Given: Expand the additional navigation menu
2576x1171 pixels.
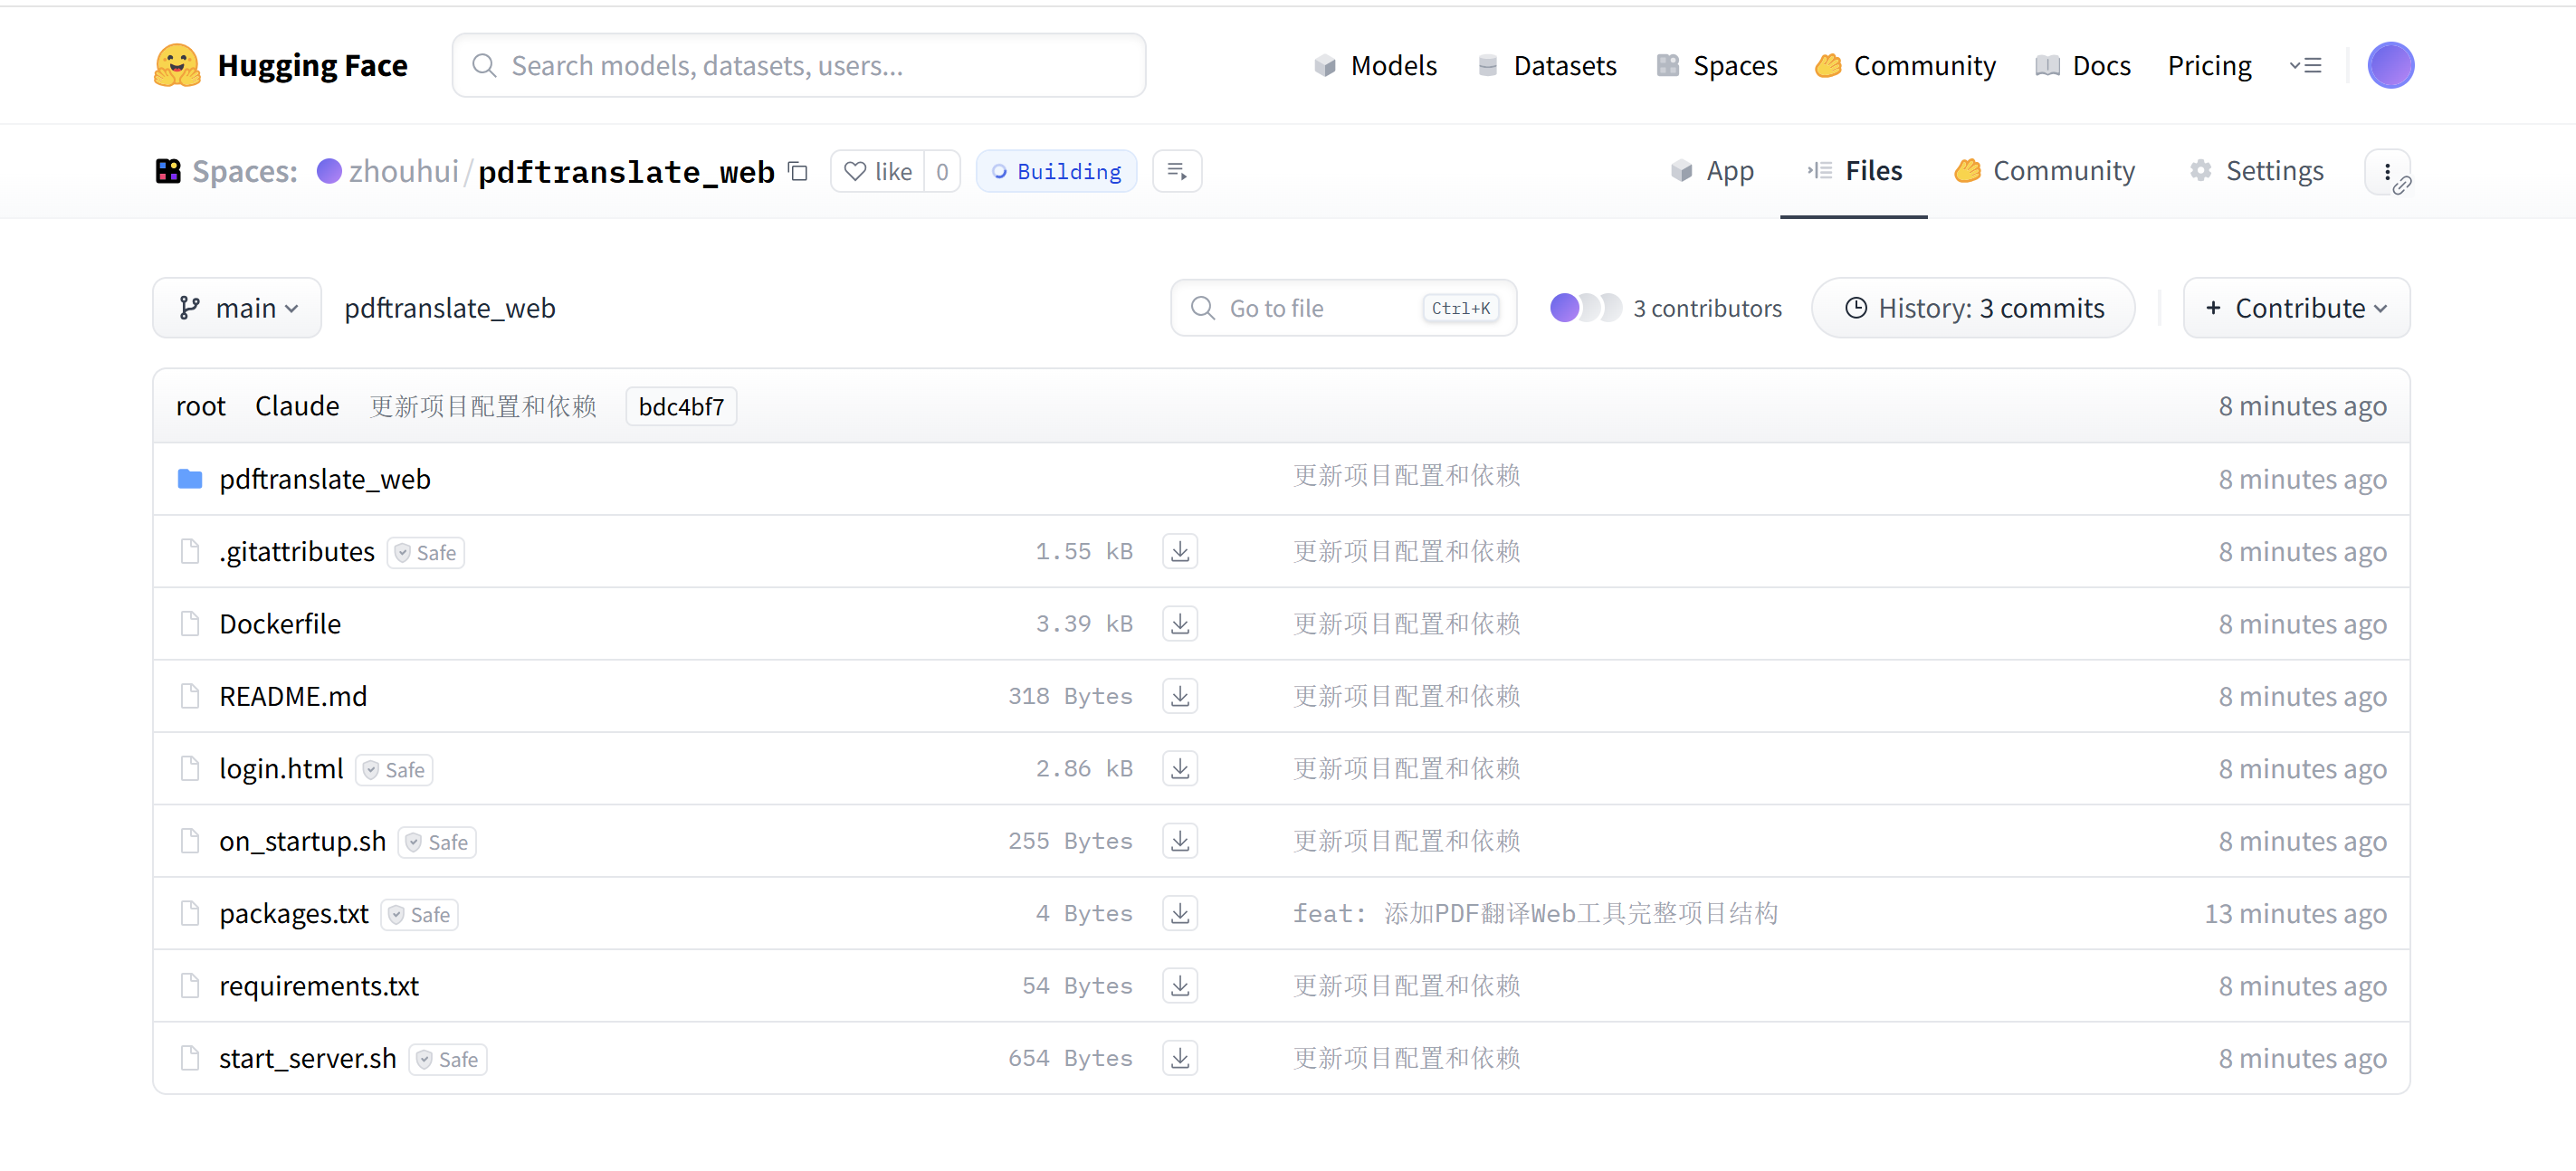Looking at the screenshot, I should [x=2305, y=65].
